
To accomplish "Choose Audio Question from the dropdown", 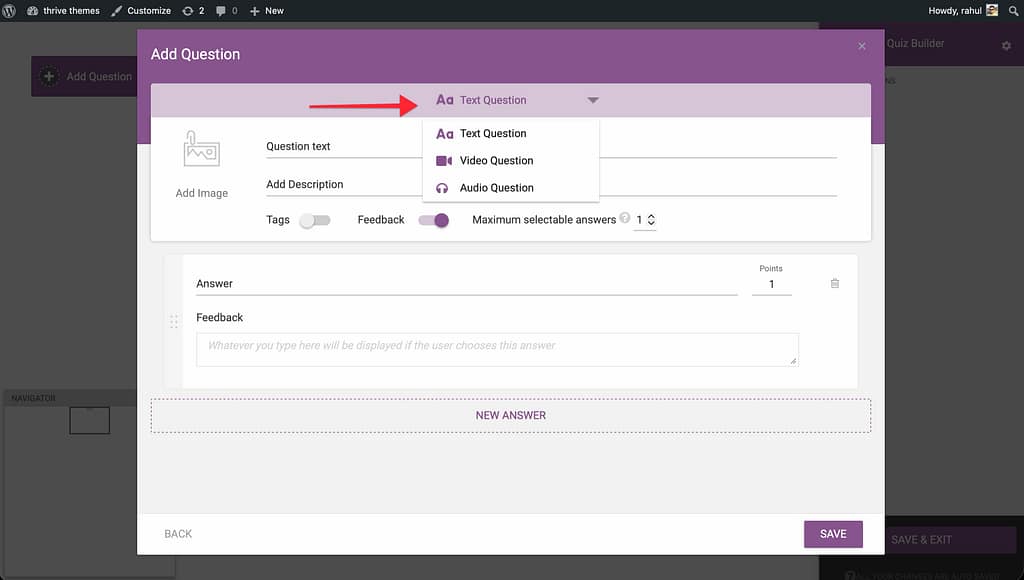I will (496, 188).
